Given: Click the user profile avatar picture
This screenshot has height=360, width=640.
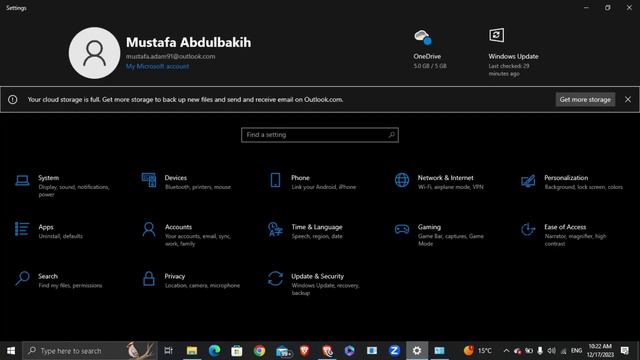Looking at the screenshot, I should 94,53.
